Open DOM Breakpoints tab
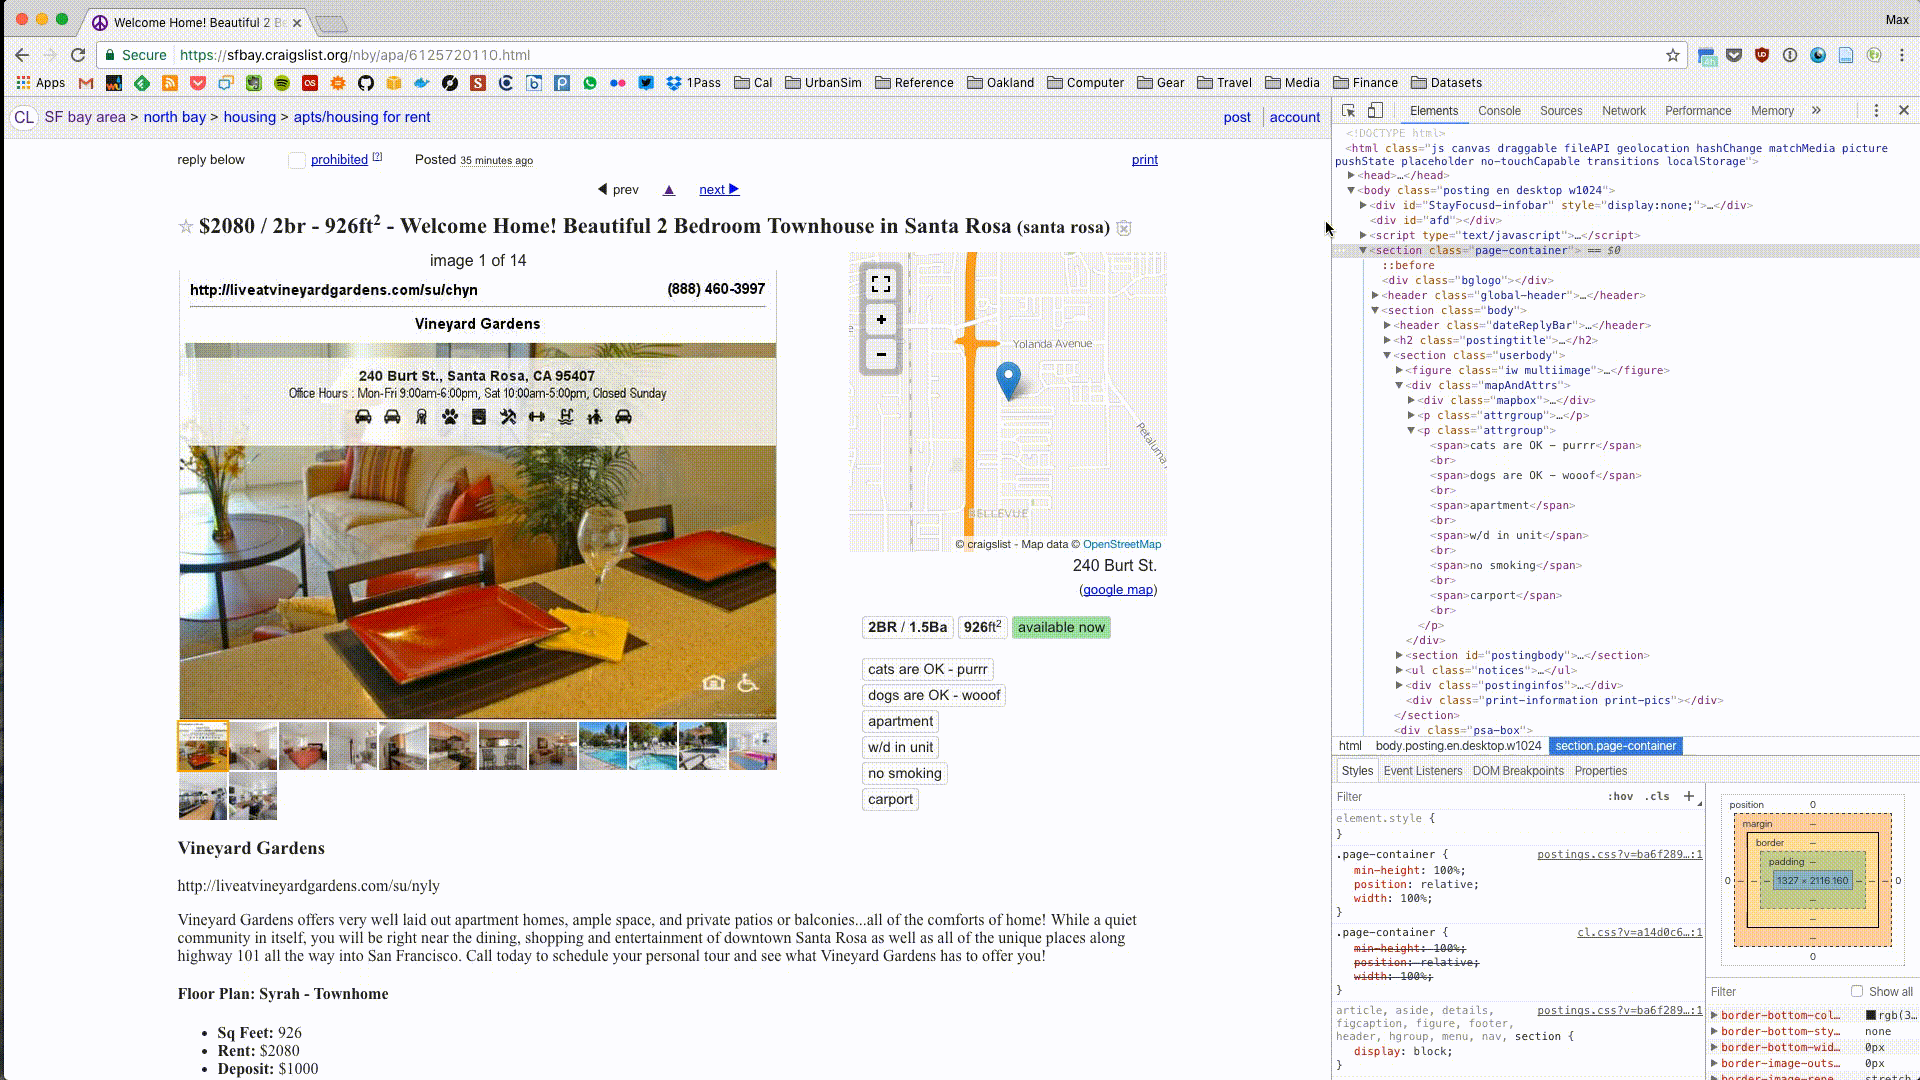The width and height of the screenshot is (1920, 1080). (x=1518, y=771)
